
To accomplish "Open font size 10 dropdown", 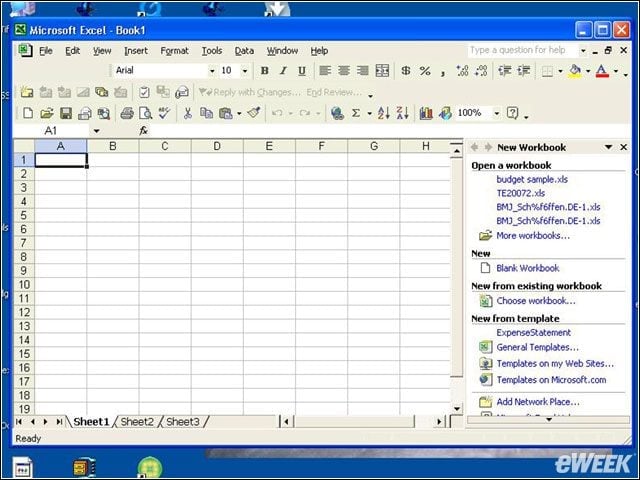I will tap(245, 71).
